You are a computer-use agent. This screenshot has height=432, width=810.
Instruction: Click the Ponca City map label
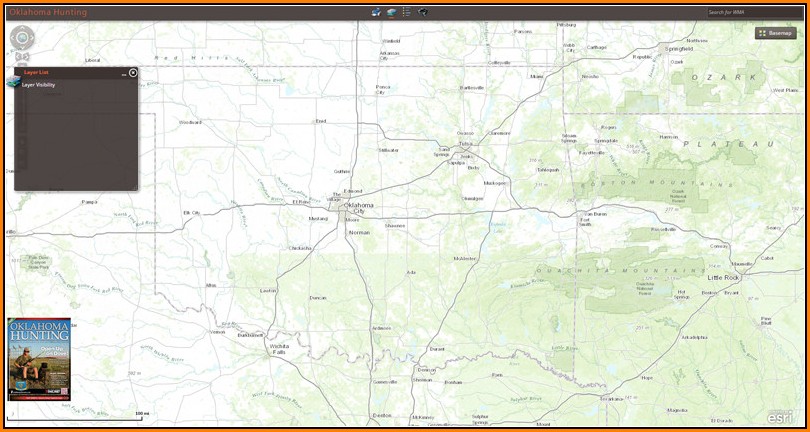pyautogui.click(x=383, y=90)
